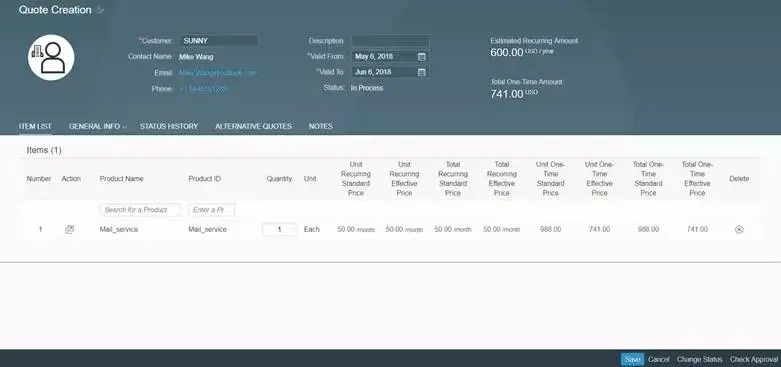Open the Status History tab

tap(169, 126)
